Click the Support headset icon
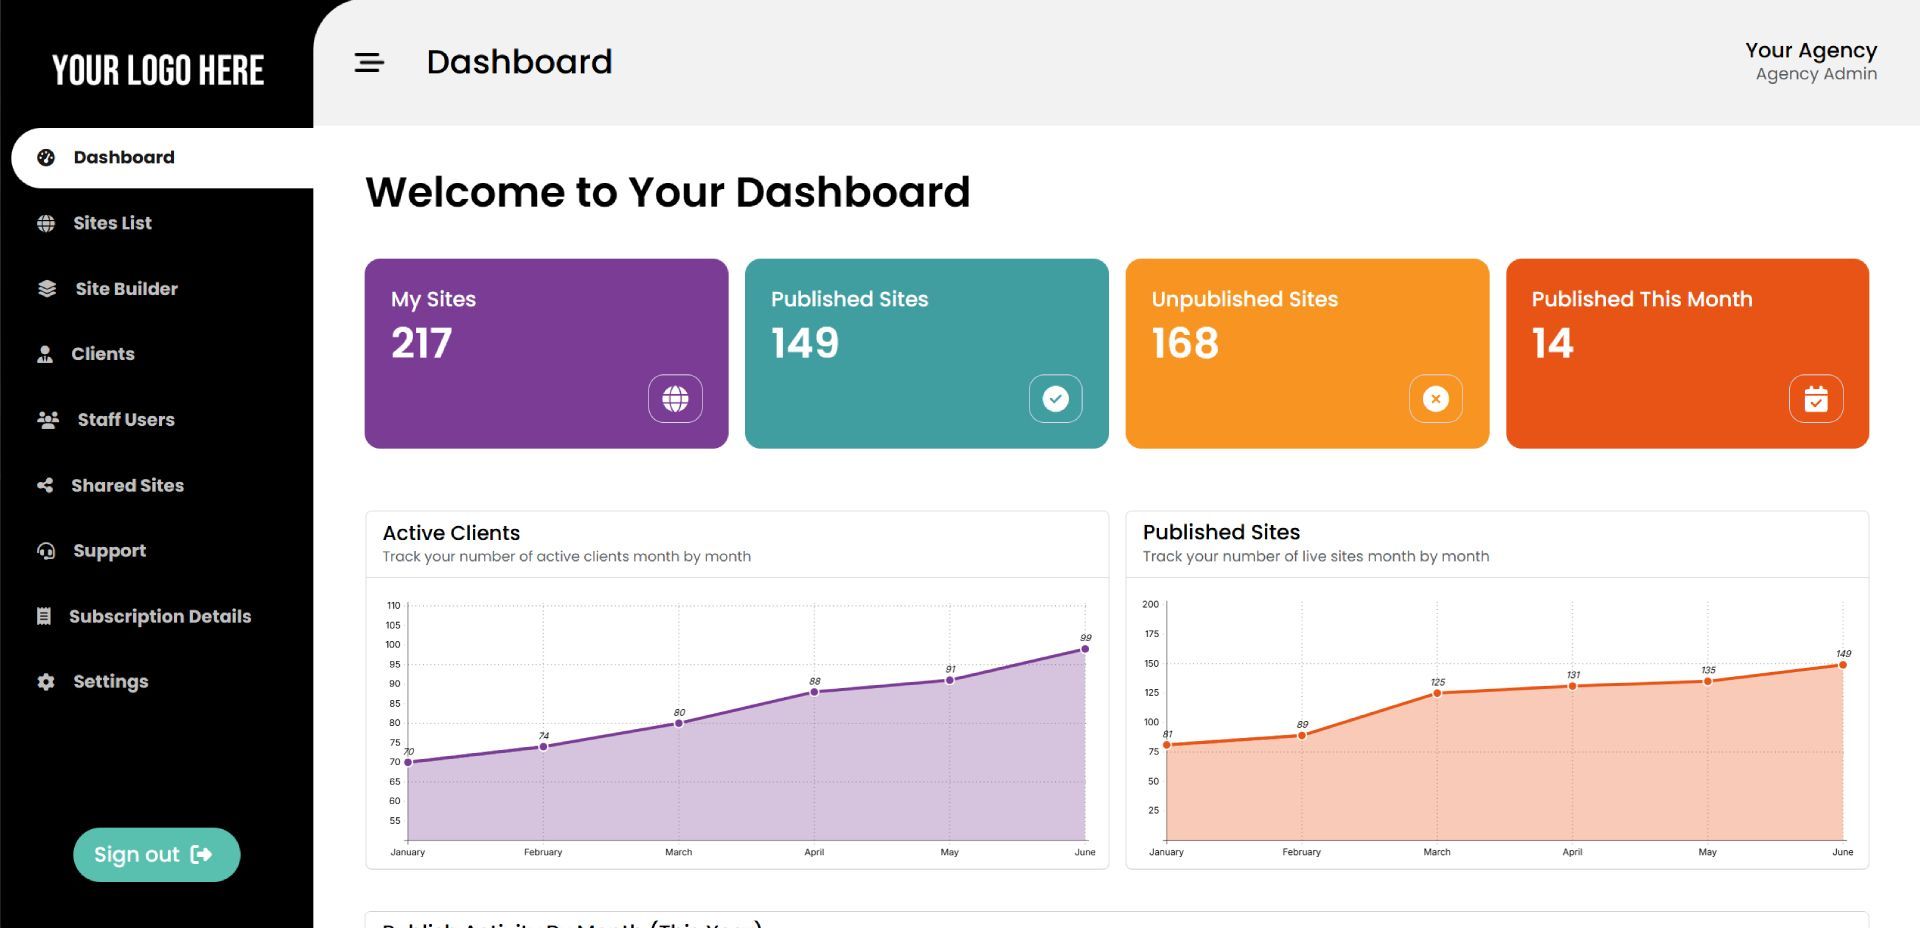 click(46, 551)
